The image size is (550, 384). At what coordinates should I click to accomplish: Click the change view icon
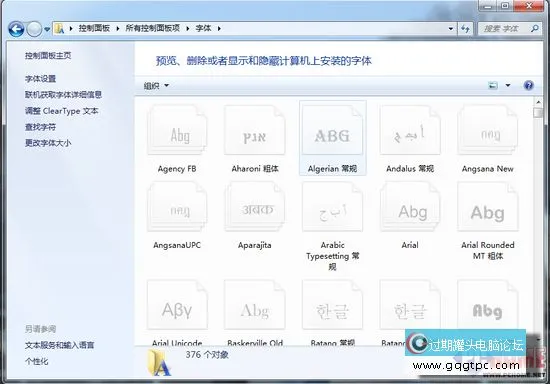(x=493, y=85)
